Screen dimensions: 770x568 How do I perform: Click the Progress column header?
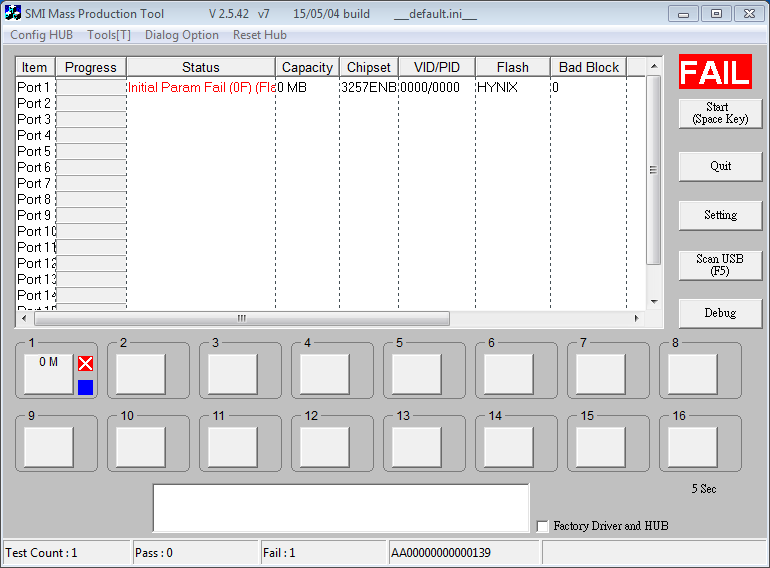(91, 67)
